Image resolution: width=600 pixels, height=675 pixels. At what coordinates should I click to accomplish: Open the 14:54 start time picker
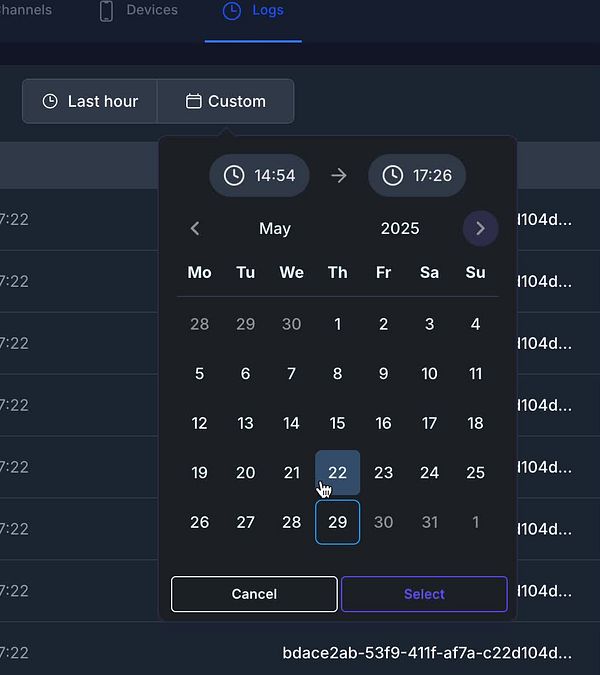pyautogui.click(x=259, y=176)
